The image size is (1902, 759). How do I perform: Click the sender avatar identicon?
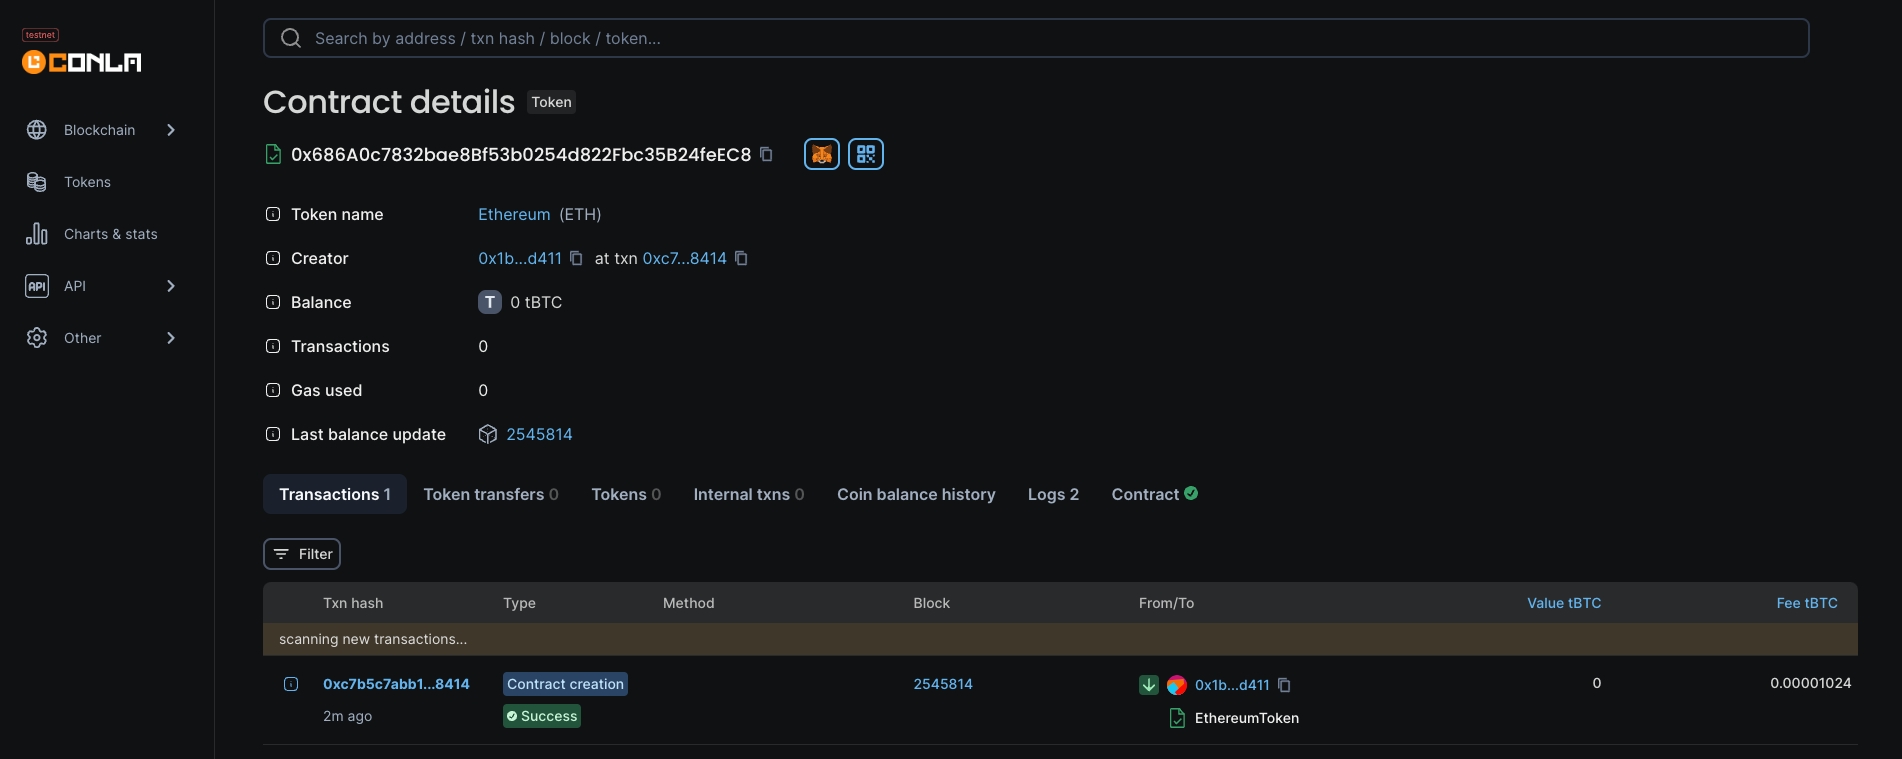click(x=1177, y=685)
